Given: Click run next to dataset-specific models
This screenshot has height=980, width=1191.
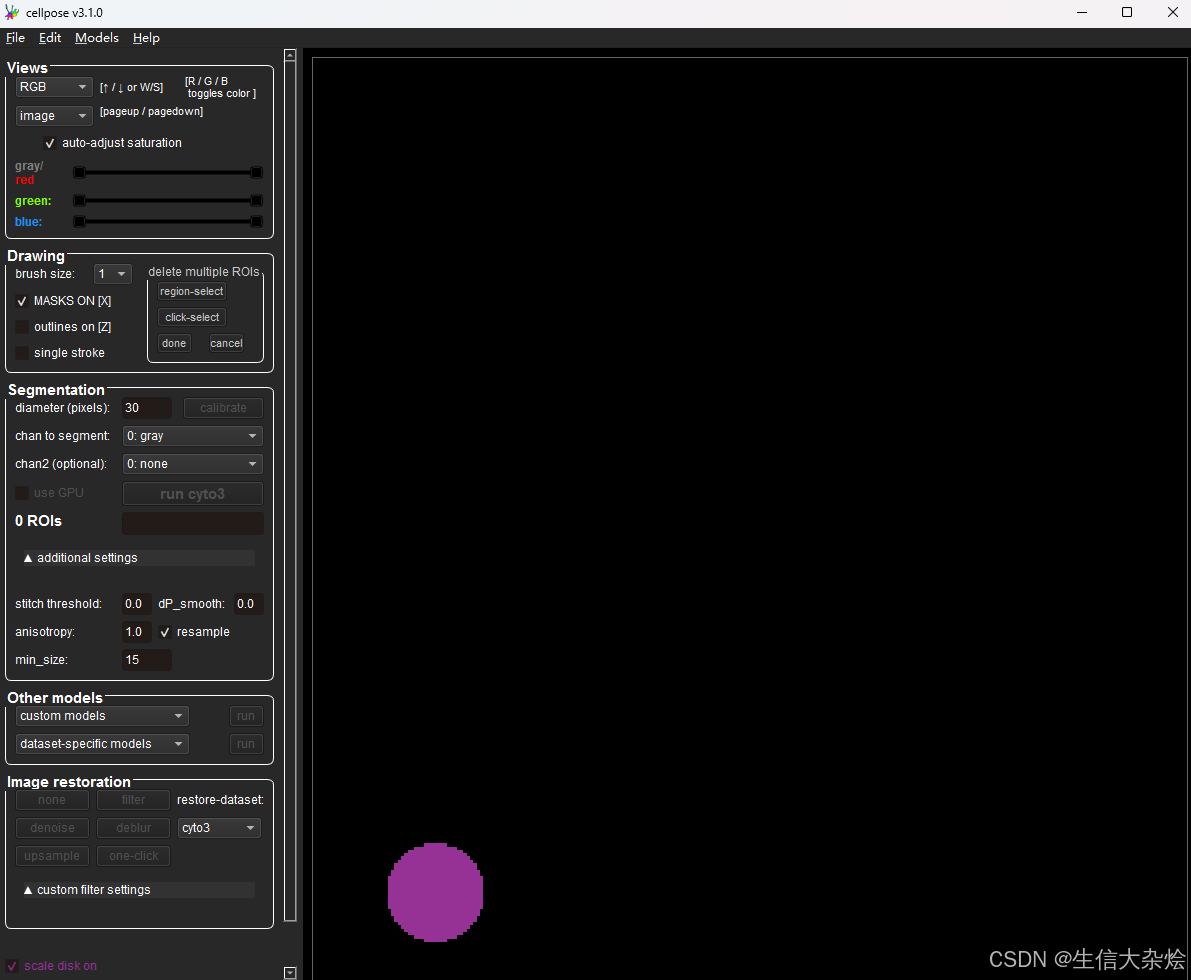Looking at the screenshot, I should (x=246, y=744).
